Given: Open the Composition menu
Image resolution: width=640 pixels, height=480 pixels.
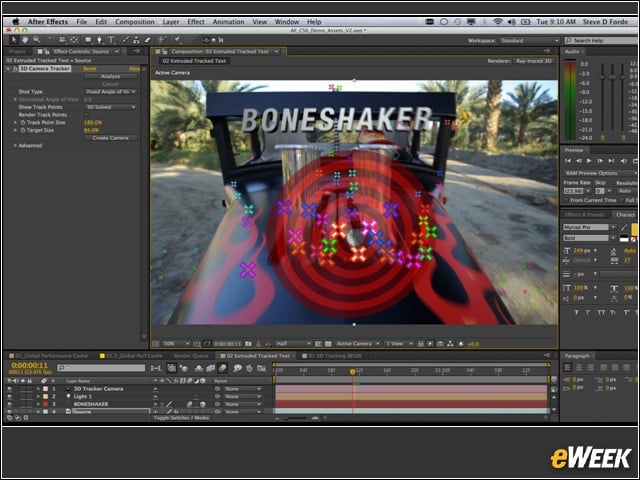Looking at the screenshot, I should point(135,22).
